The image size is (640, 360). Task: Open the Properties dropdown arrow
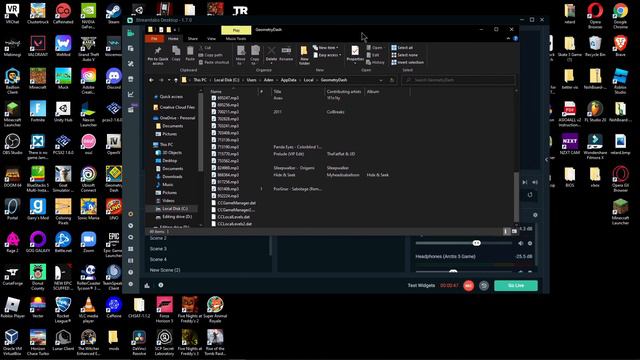355,64
